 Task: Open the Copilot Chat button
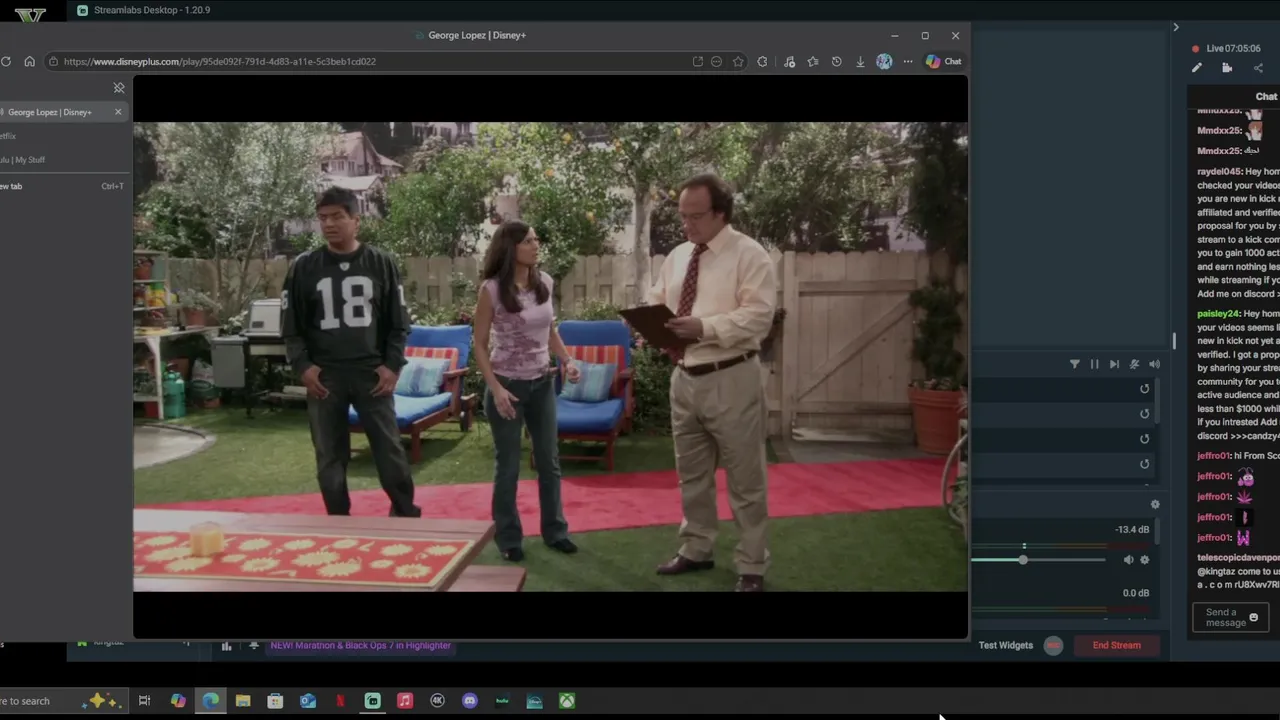(x=943, y=61)
